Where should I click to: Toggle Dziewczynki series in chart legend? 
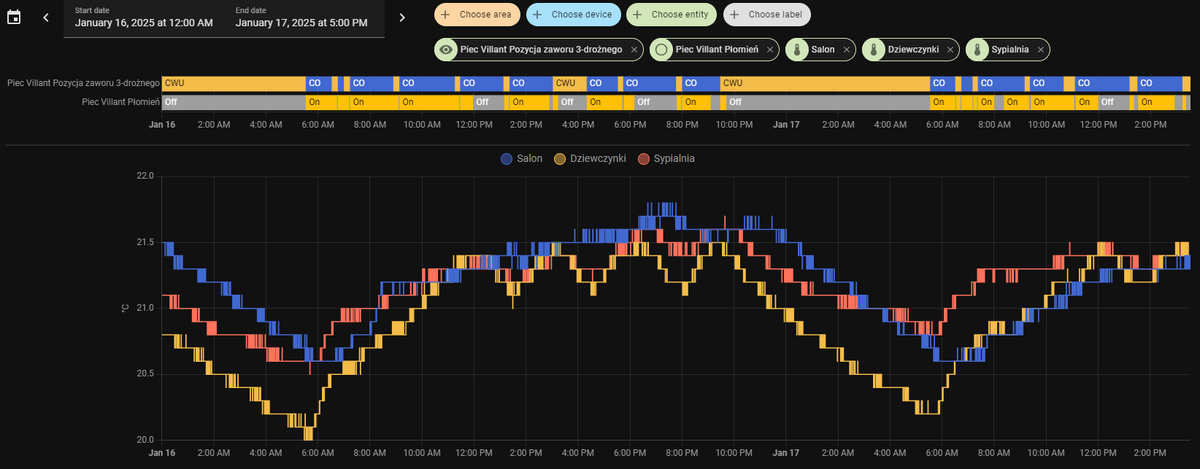pyautogui.click(x=588, y=159)
